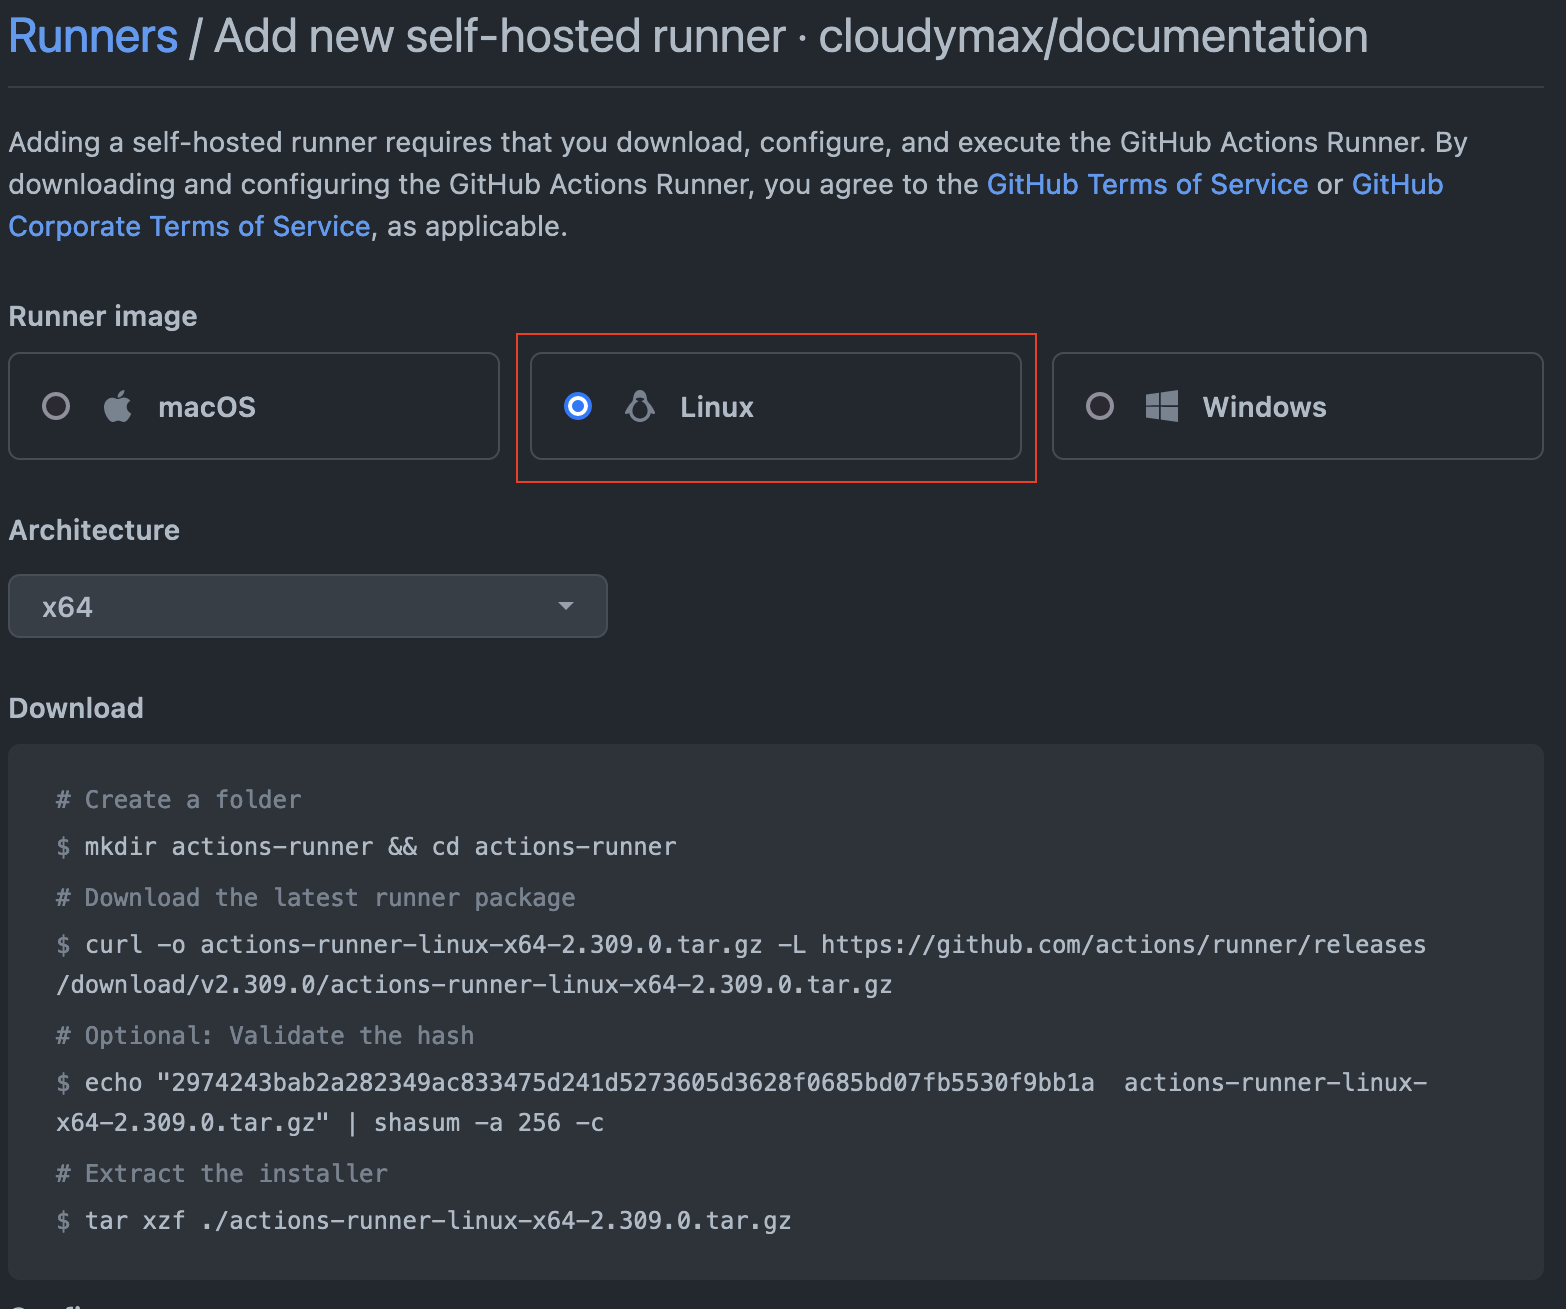Go back to Runners via breadcrumb link

[x=93, y=37]
